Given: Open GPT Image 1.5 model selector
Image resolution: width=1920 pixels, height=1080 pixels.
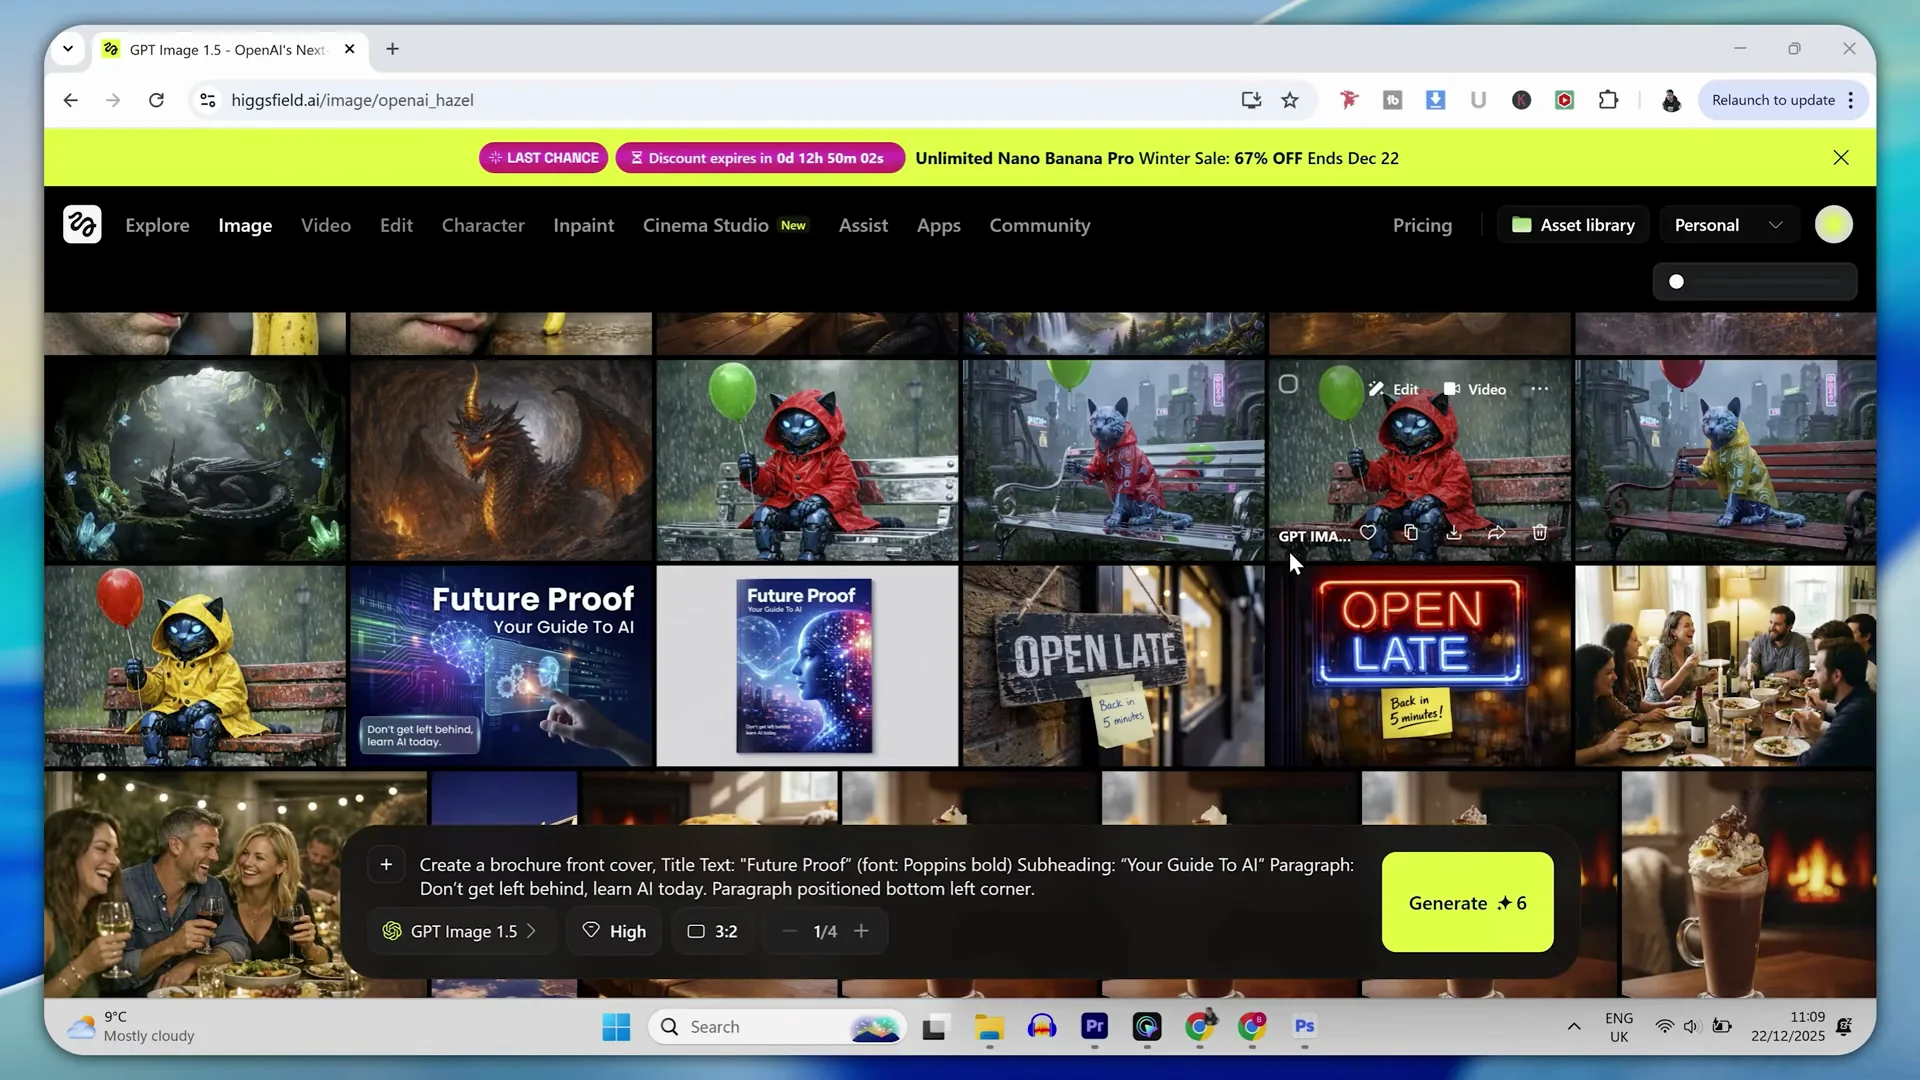Looking at the screenshot, I should [460, 931].
